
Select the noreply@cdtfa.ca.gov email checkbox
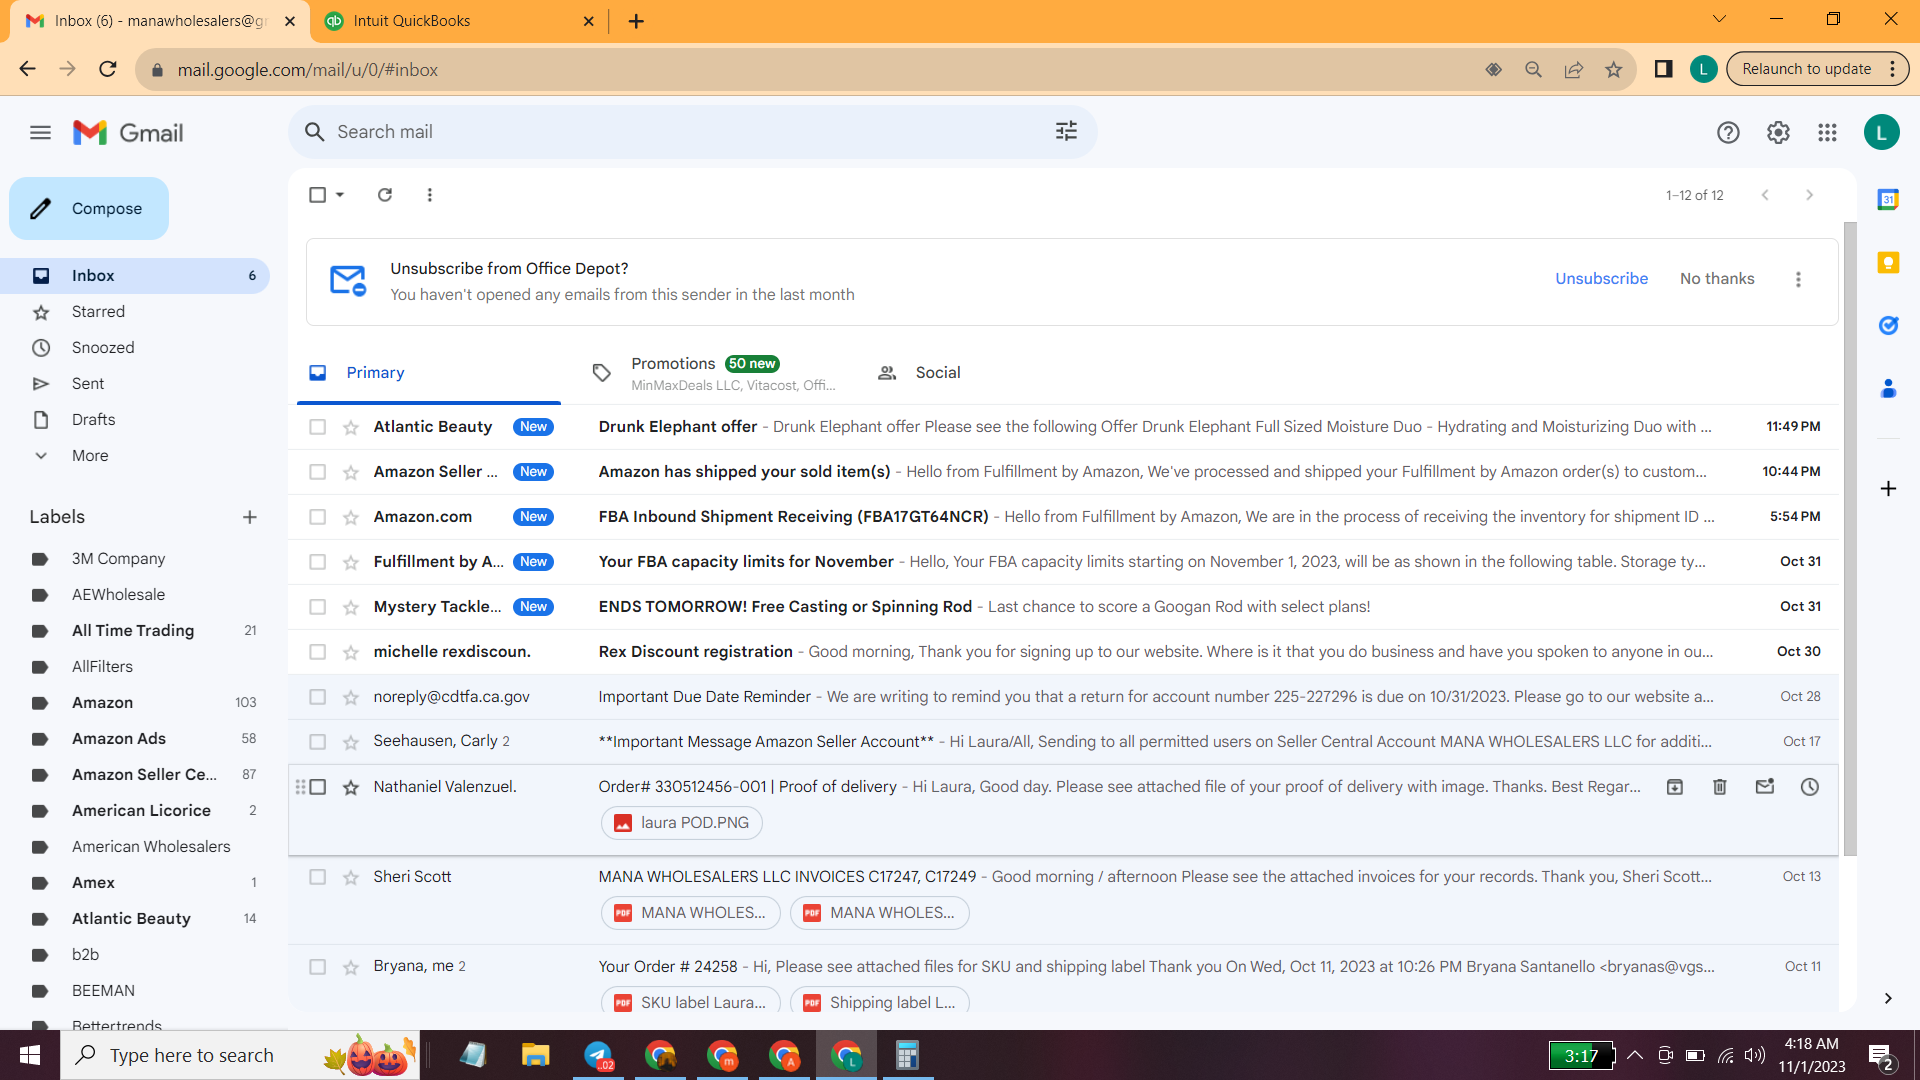click(x=317, y=697)
